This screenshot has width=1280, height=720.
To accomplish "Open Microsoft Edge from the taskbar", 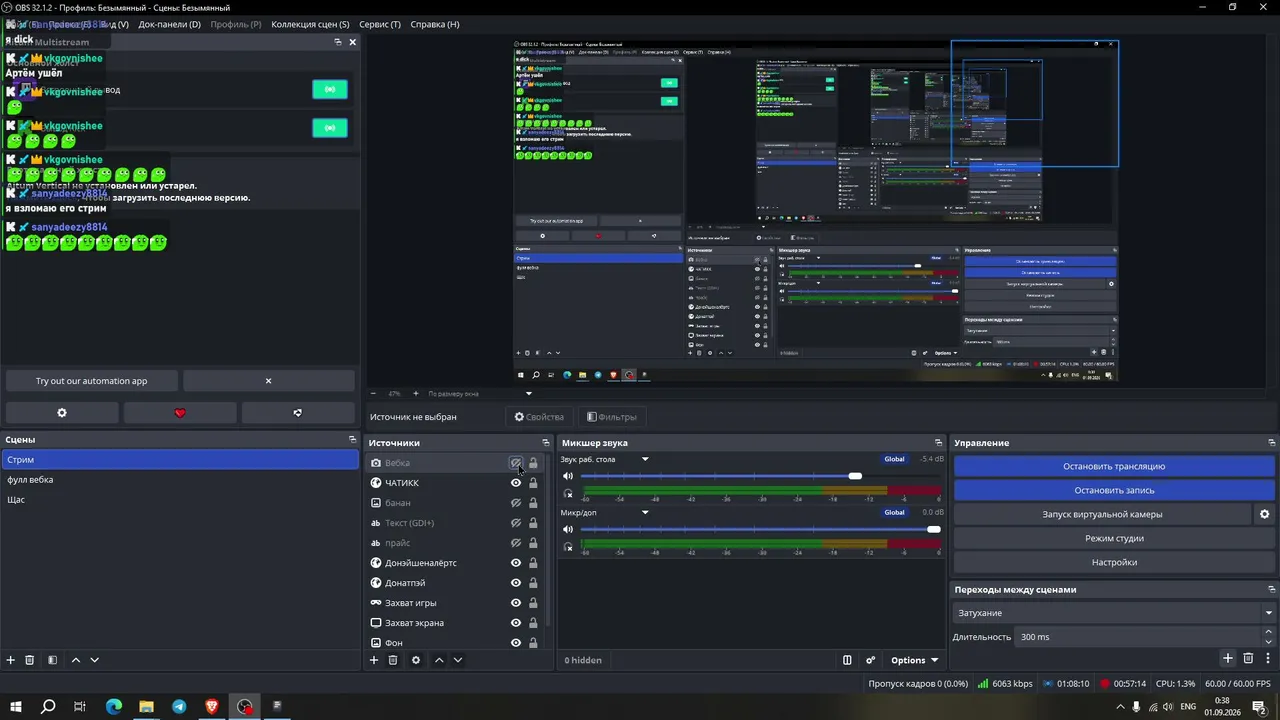I will (114, 707).
